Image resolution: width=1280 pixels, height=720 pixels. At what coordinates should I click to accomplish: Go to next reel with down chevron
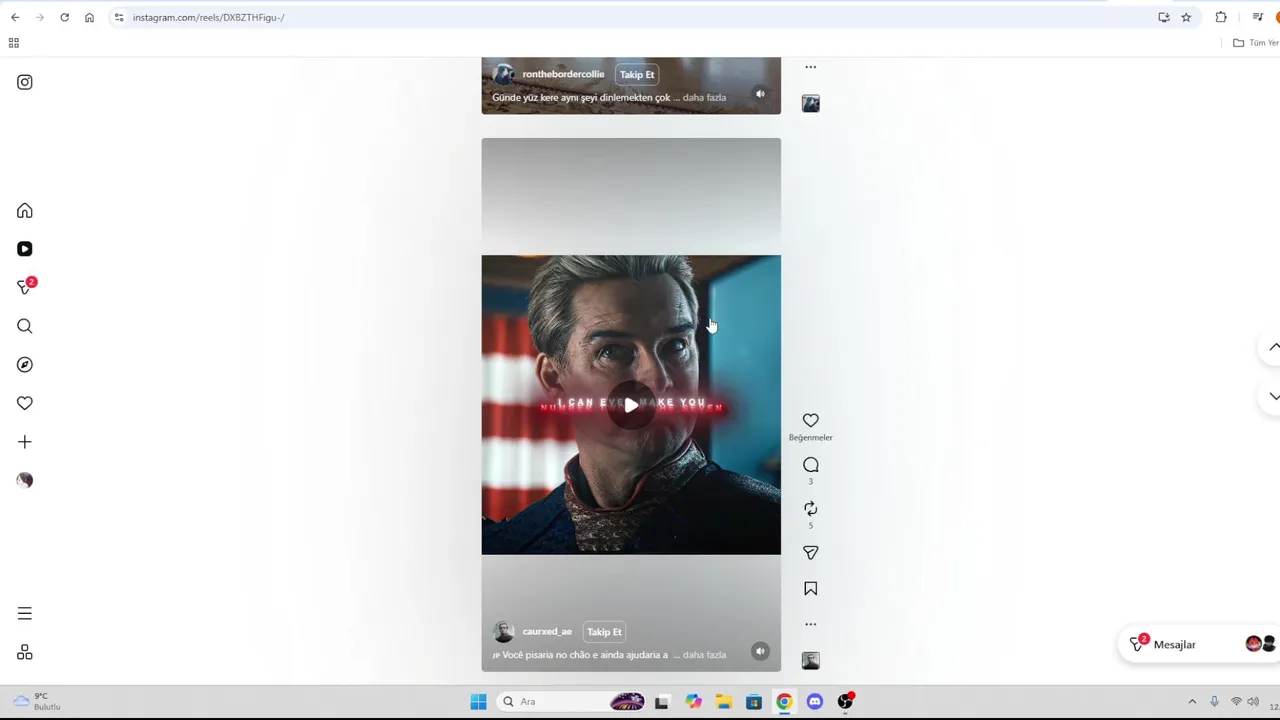point(1273,396)
